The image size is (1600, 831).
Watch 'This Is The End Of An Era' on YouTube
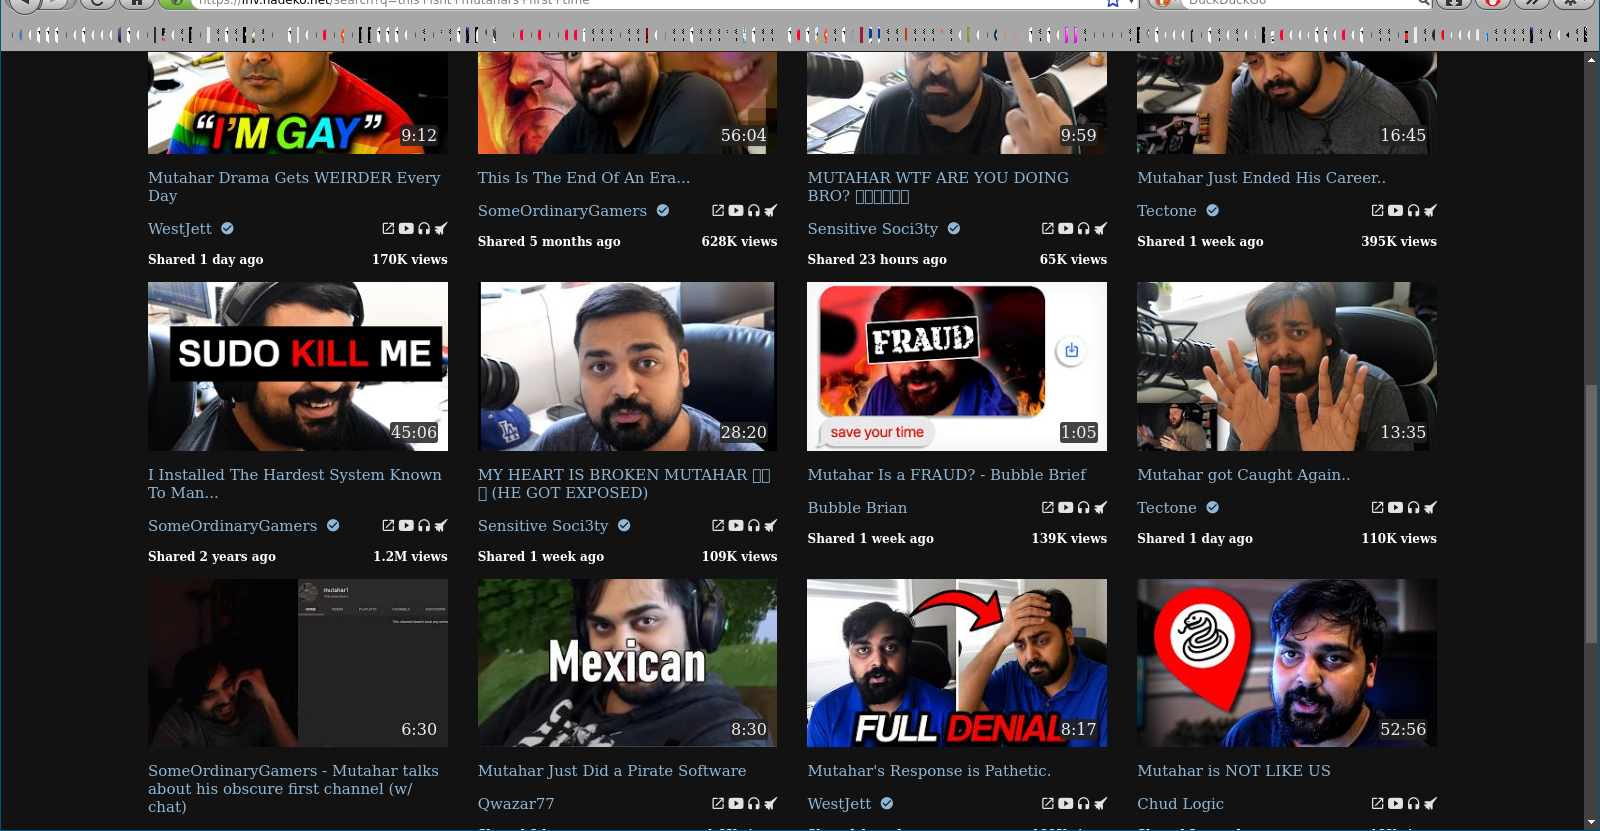click(x=736, y=211)
